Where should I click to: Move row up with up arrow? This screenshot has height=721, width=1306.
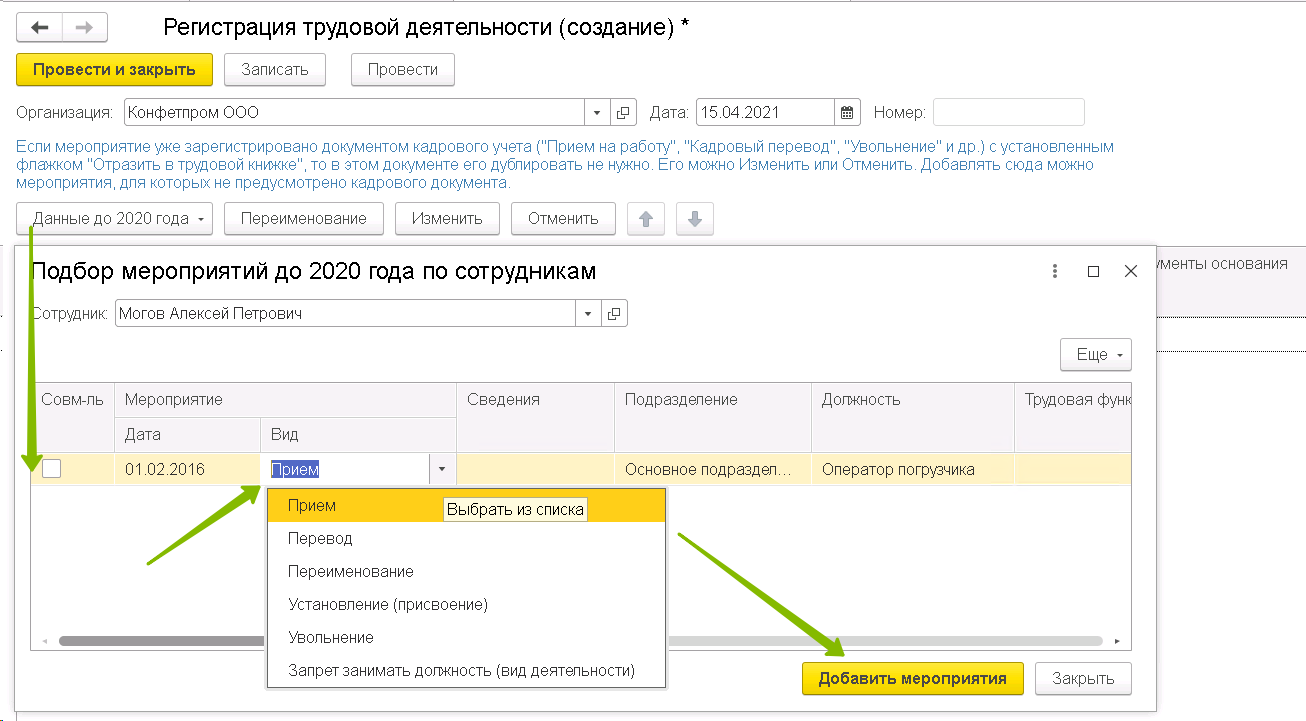tap(645, 219)
